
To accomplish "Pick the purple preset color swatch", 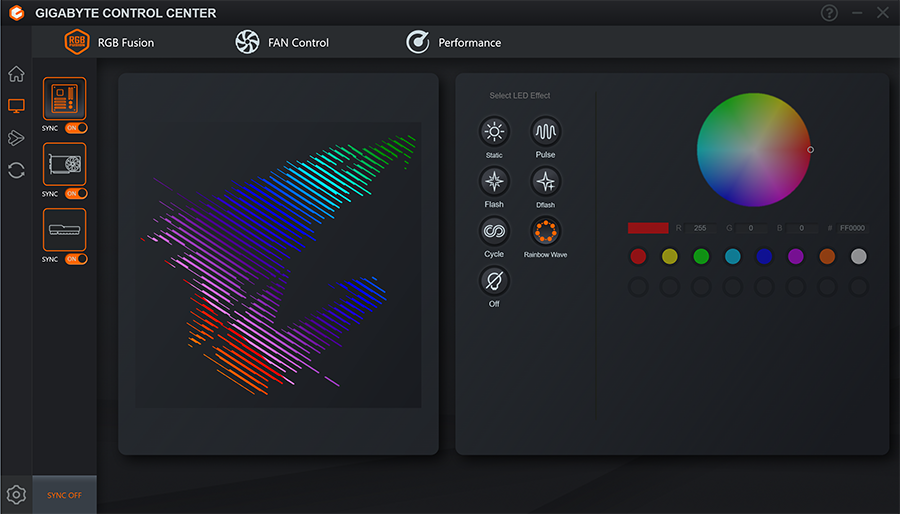I will [x=796, y=256].
